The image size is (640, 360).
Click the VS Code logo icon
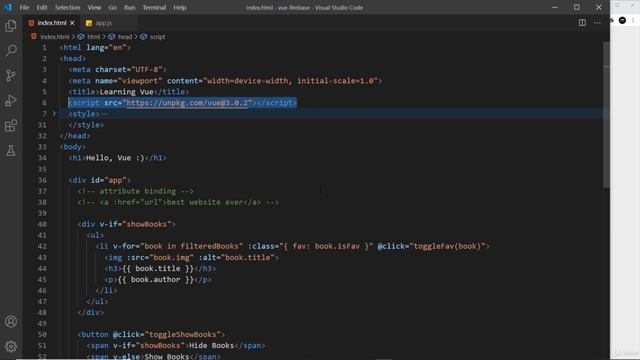coord(8,7)
